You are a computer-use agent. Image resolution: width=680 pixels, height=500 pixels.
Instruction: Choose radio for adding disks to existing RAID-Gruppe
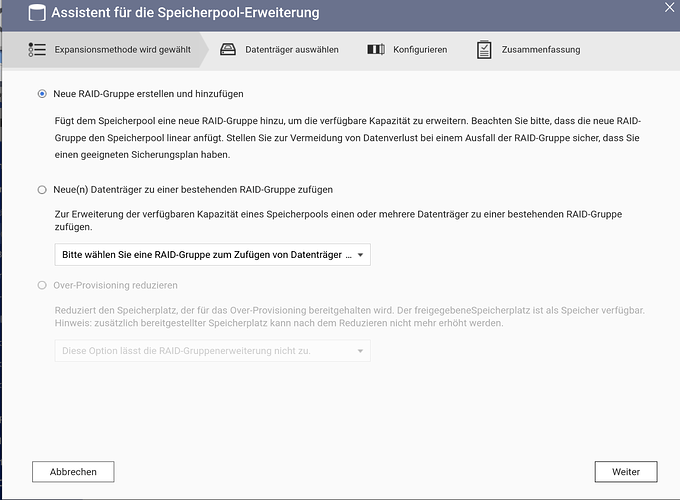[42, 189]
